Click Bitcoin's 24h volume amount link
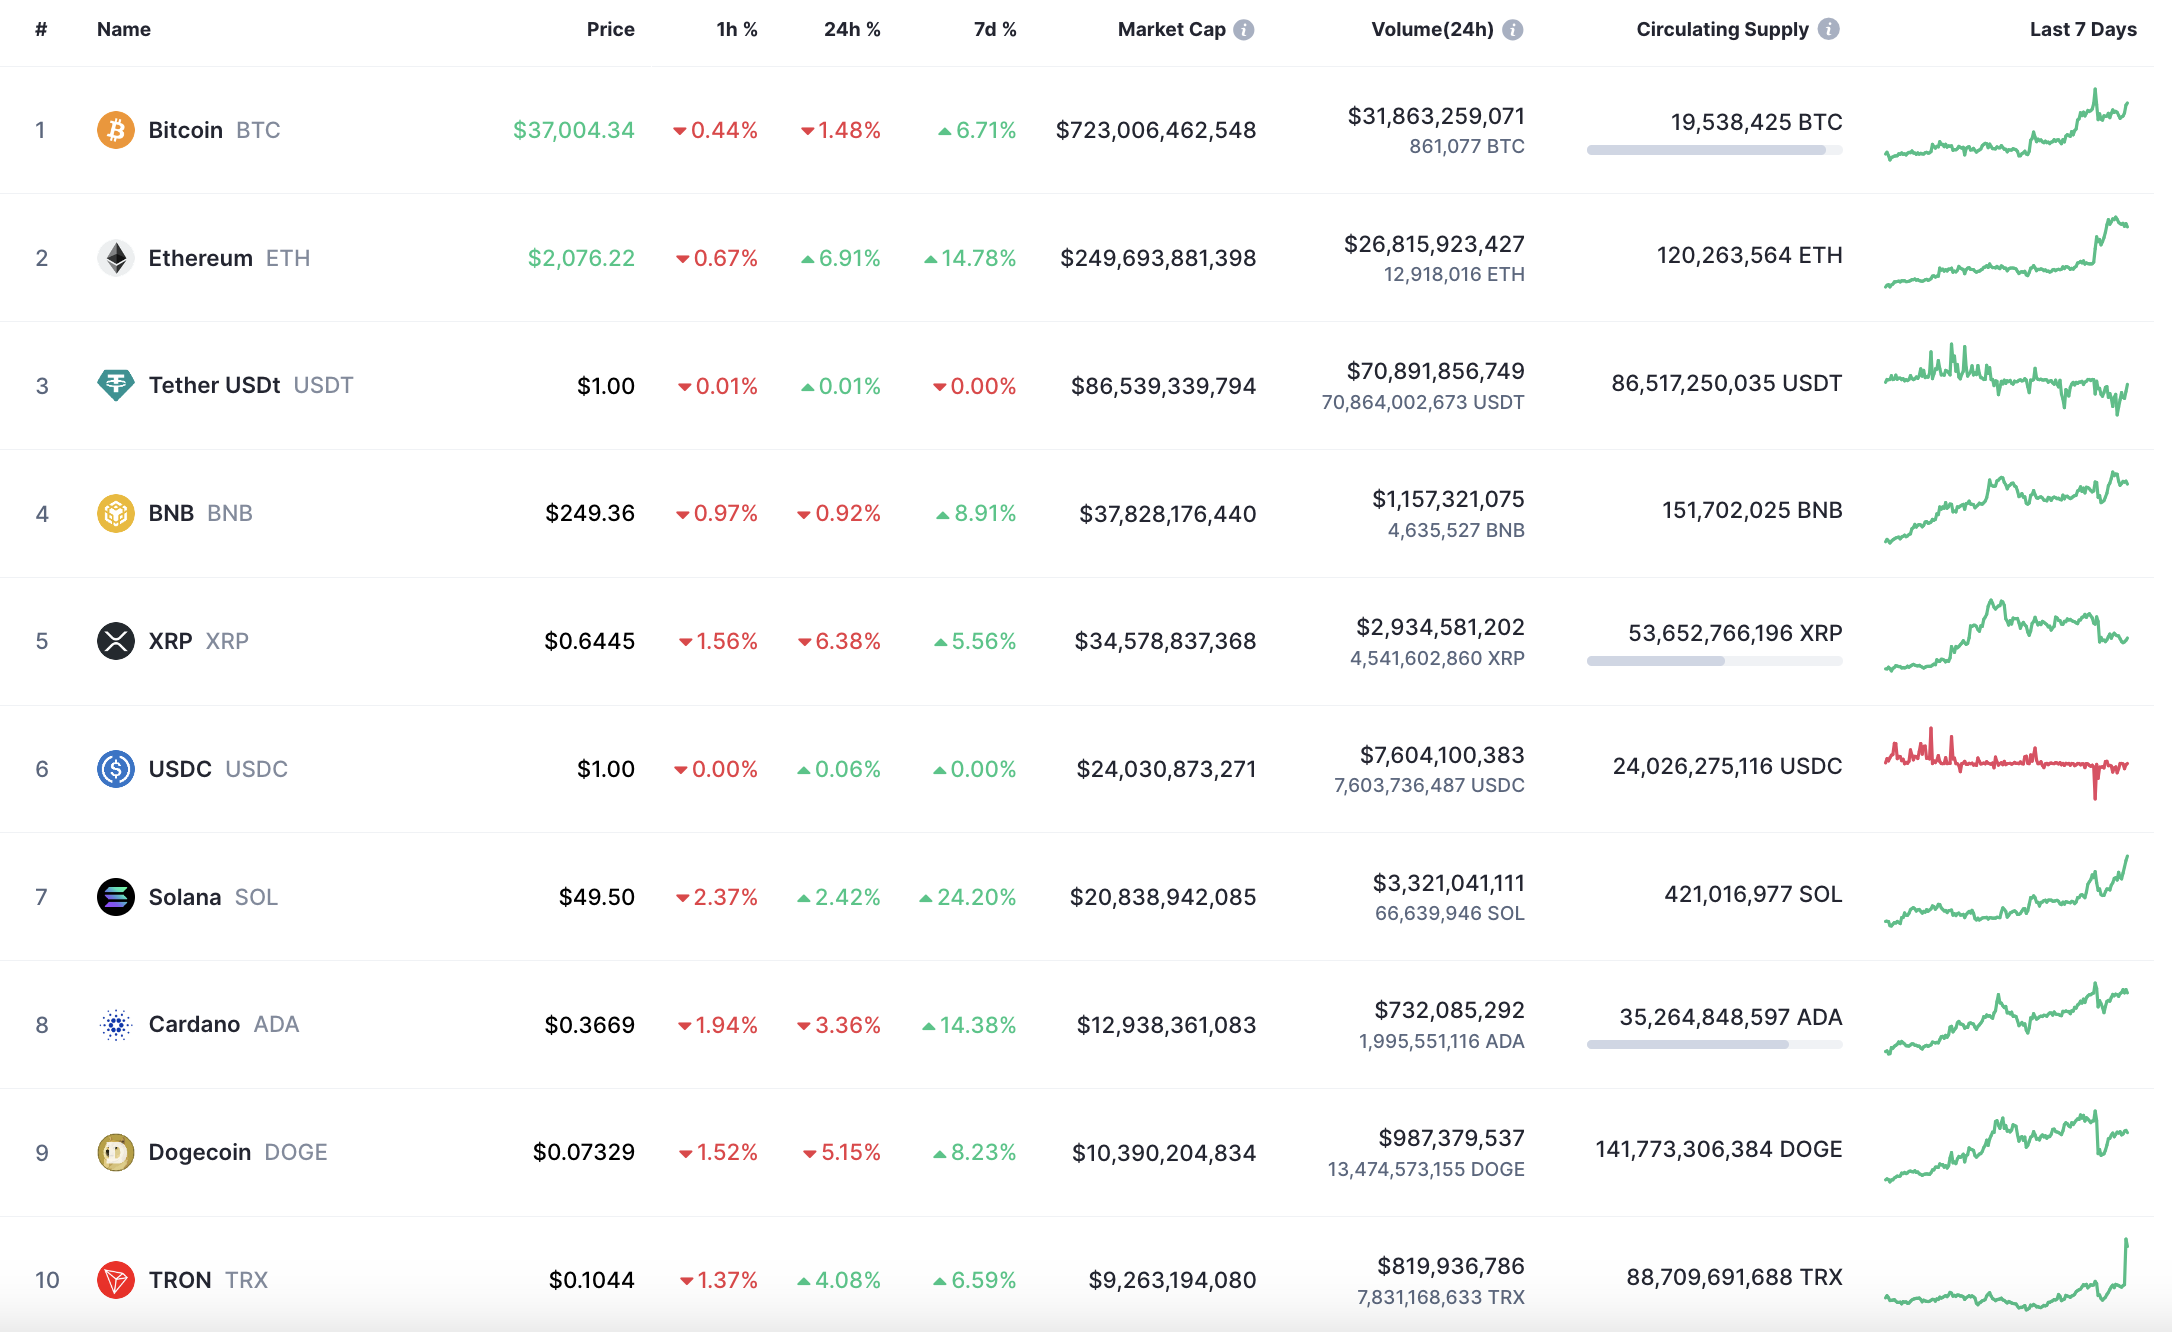 tap(1436, 116)
